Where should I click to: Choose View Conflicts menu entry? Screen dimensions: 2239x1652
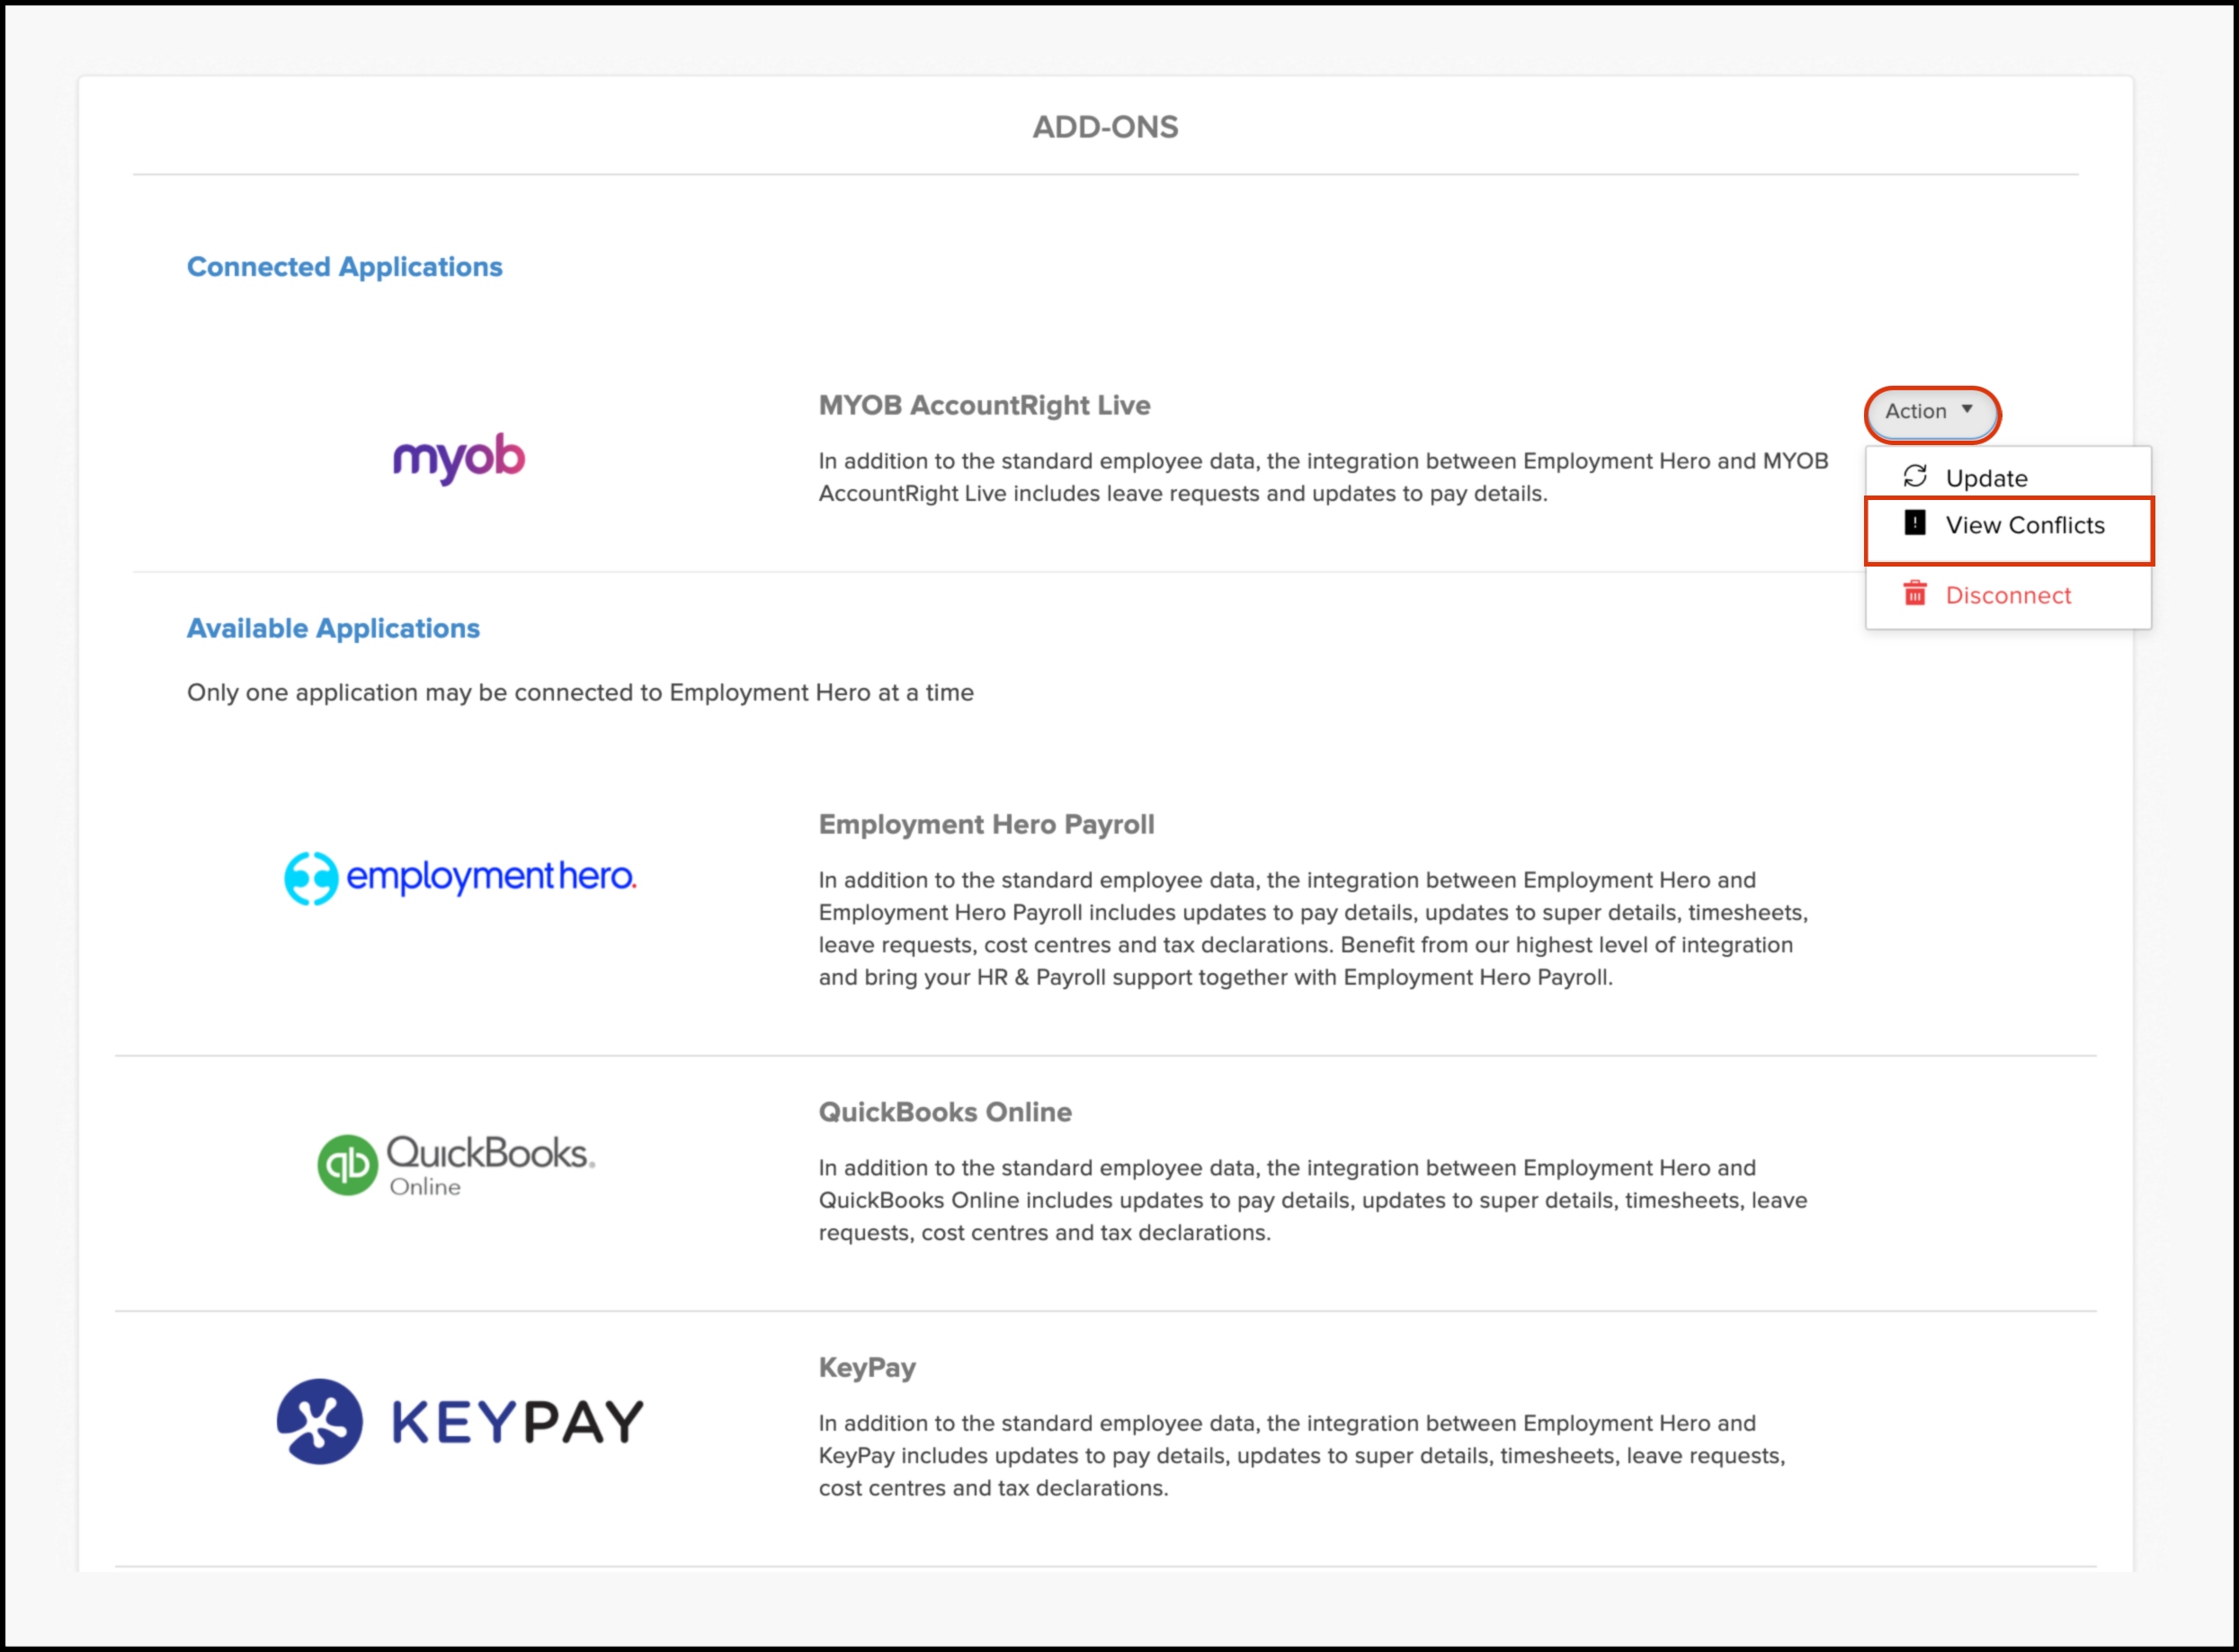2024,525
